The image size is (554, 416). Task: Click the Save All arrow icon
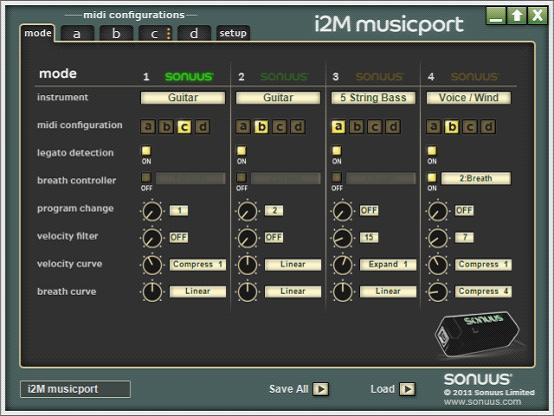tap(320, 389)
